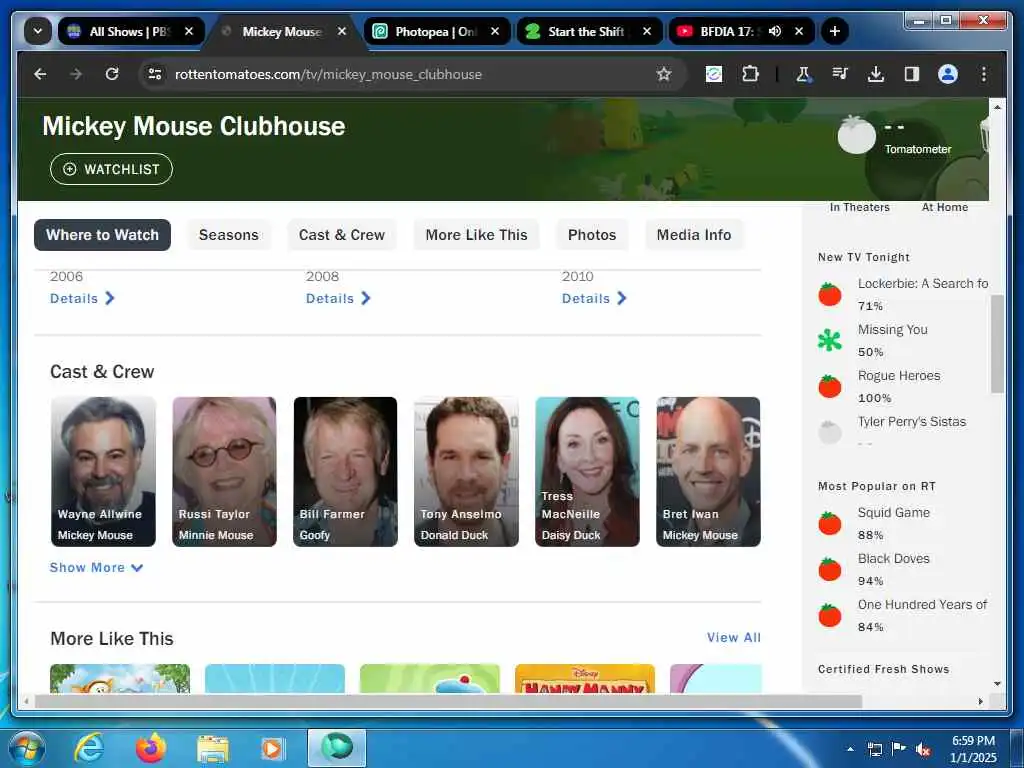Click the green splat icon beside Missing You
Image resolution: width=1024 pixels, height=768 pixels.
[x=829, y=340]
